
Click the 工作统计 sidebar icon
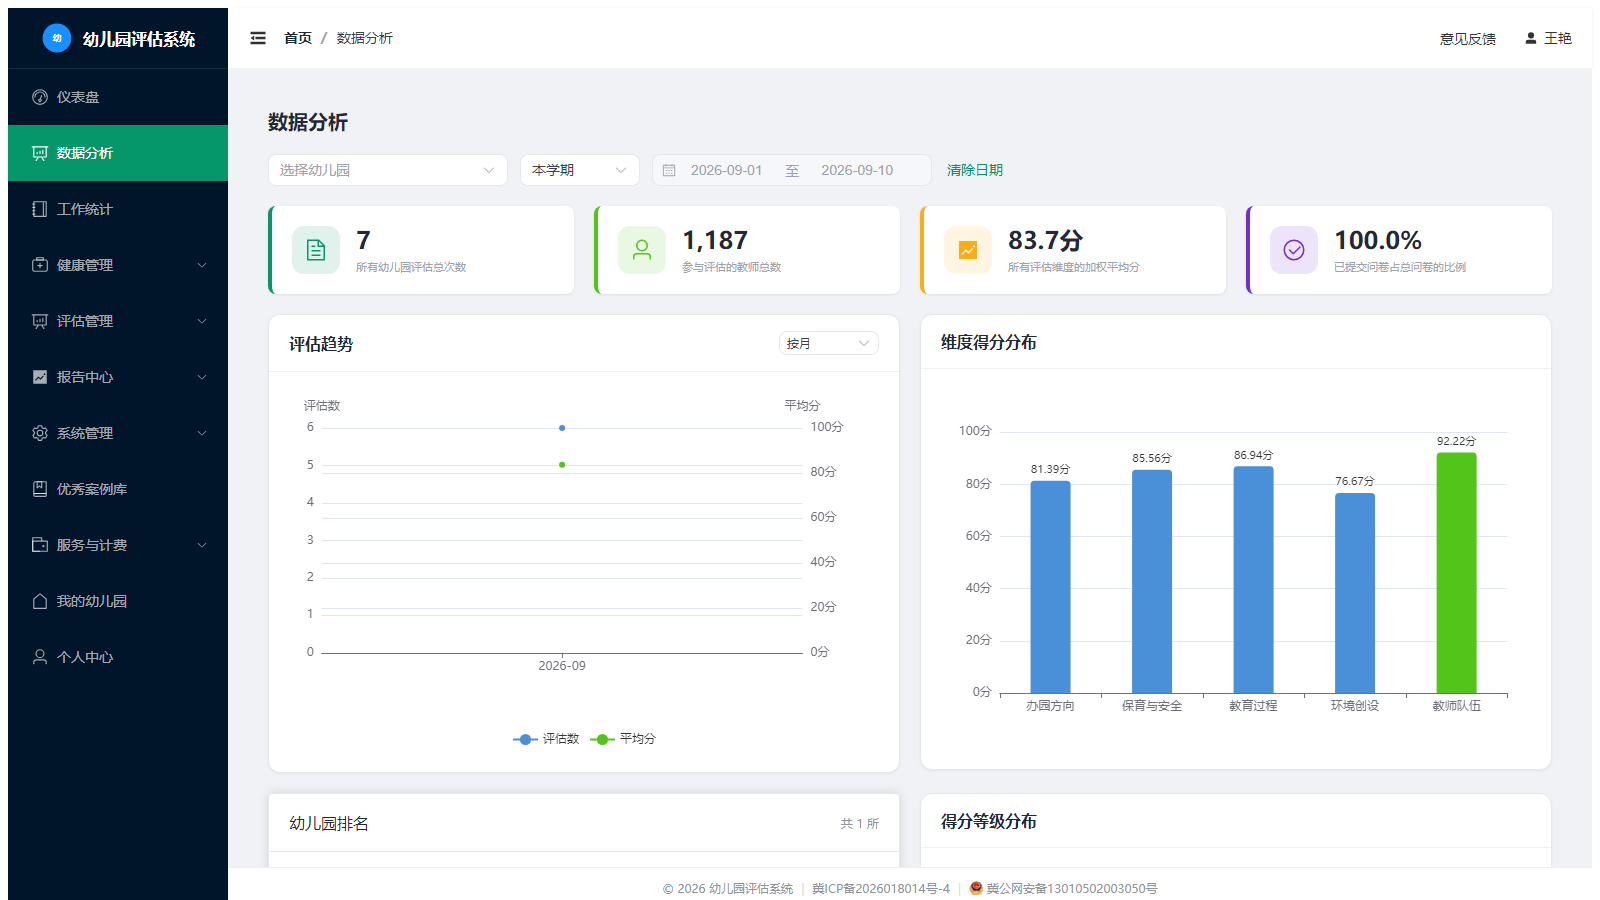pos(40,209)
